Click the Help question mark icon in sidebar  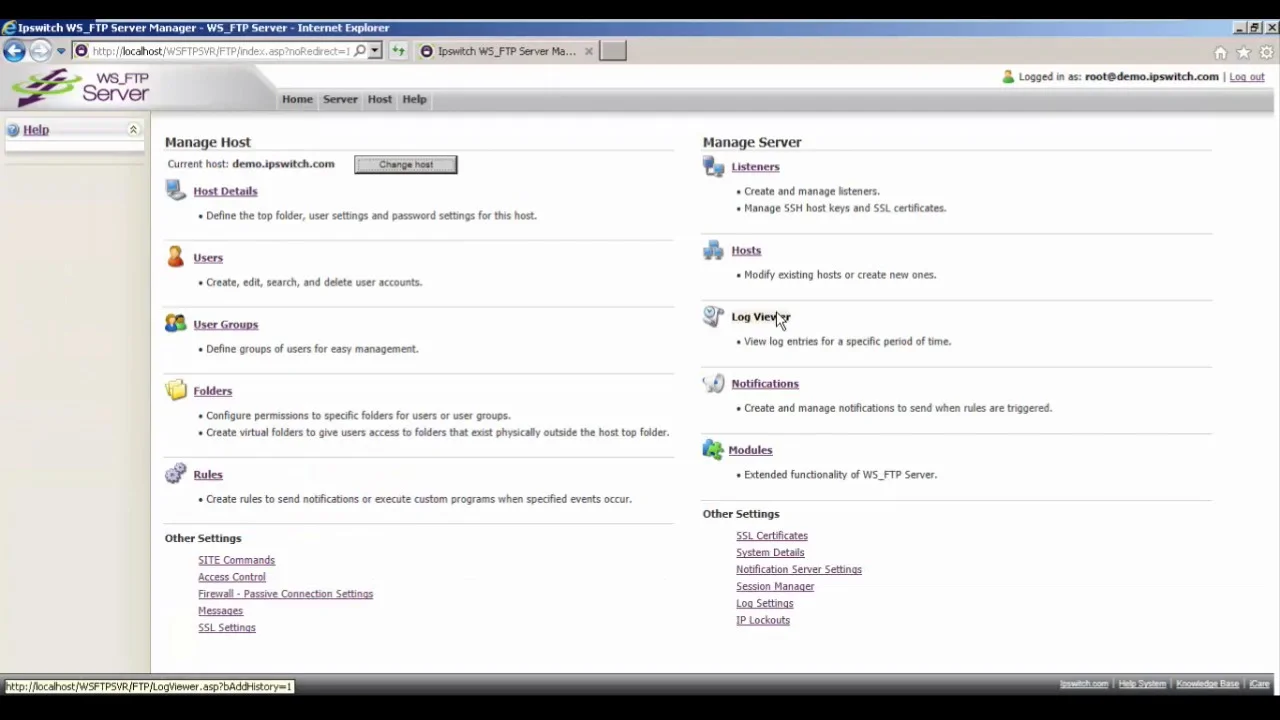coord(13,130)
